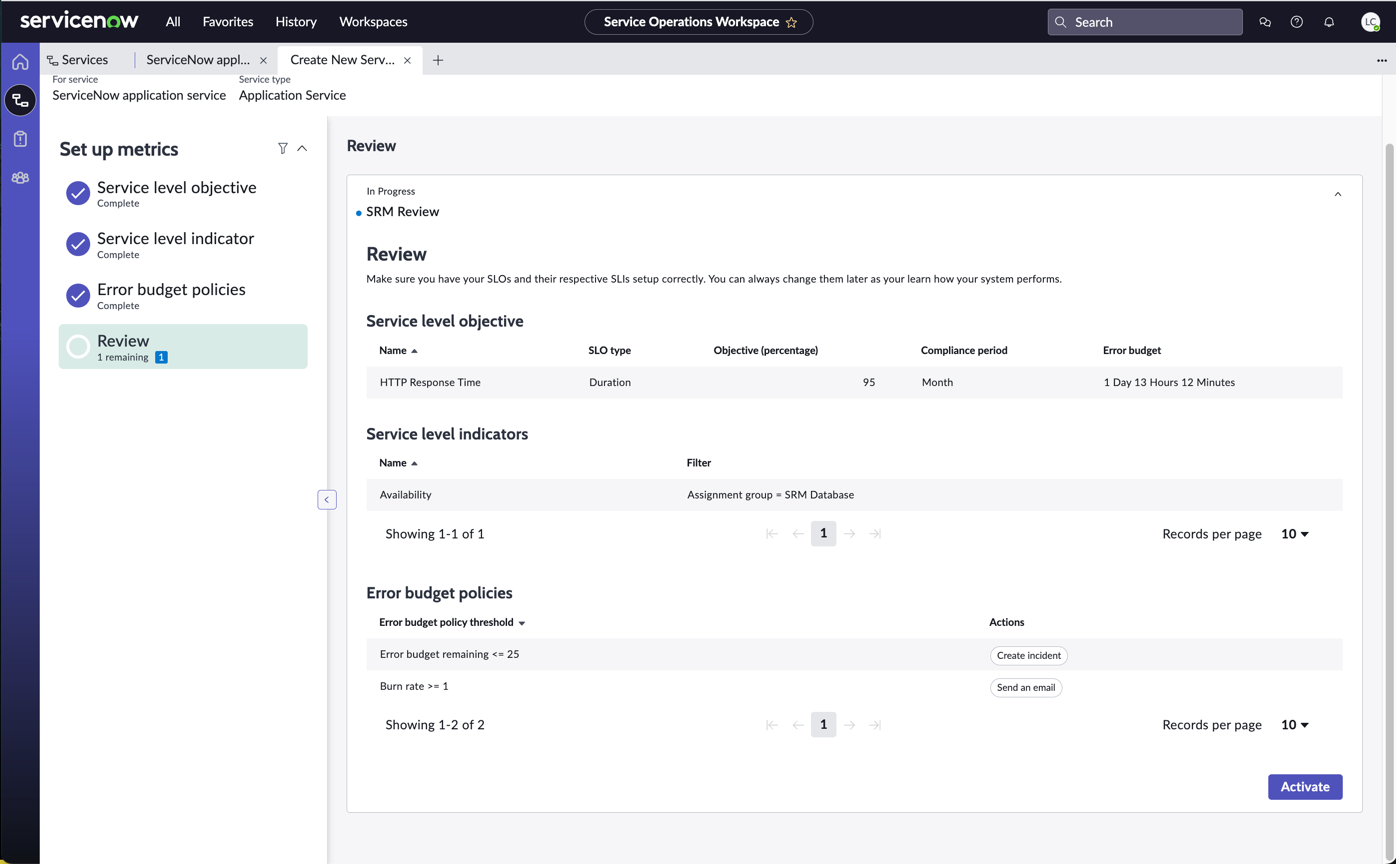Open the notifications bell
The image size is (1396, 864).
tap(1329, 22)
